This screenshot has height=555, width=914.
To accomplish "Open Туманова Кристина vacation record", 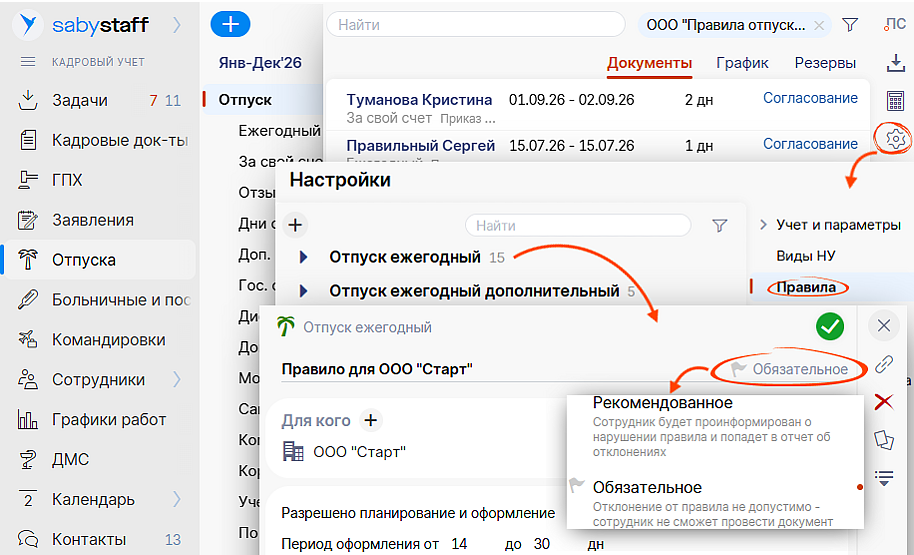I will click(419, 100).
